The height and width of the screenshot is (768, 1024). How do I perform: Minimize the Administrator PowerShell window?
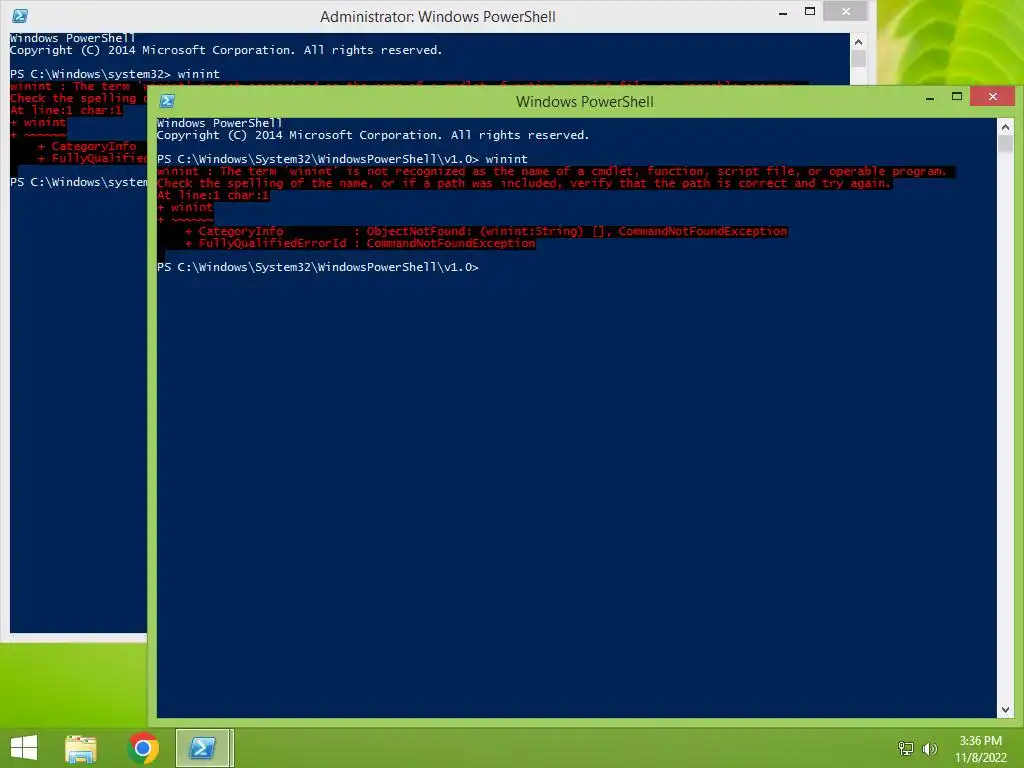783,12
